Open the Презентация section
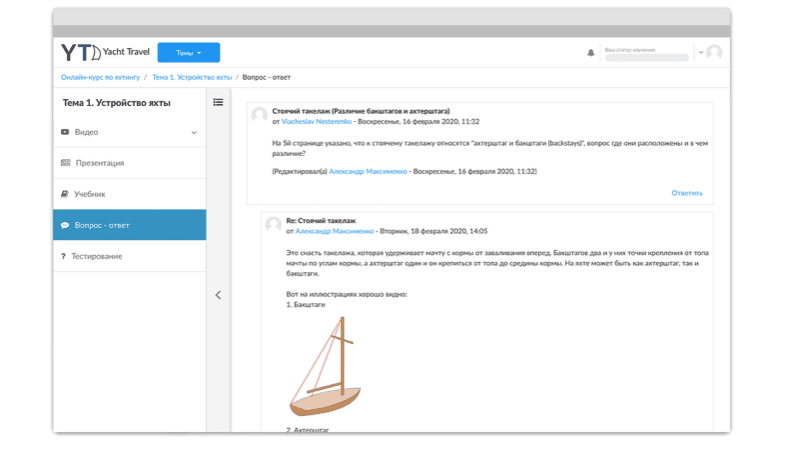Image resolution: width=800 pixels, height=450 pixels. (99, 163)
